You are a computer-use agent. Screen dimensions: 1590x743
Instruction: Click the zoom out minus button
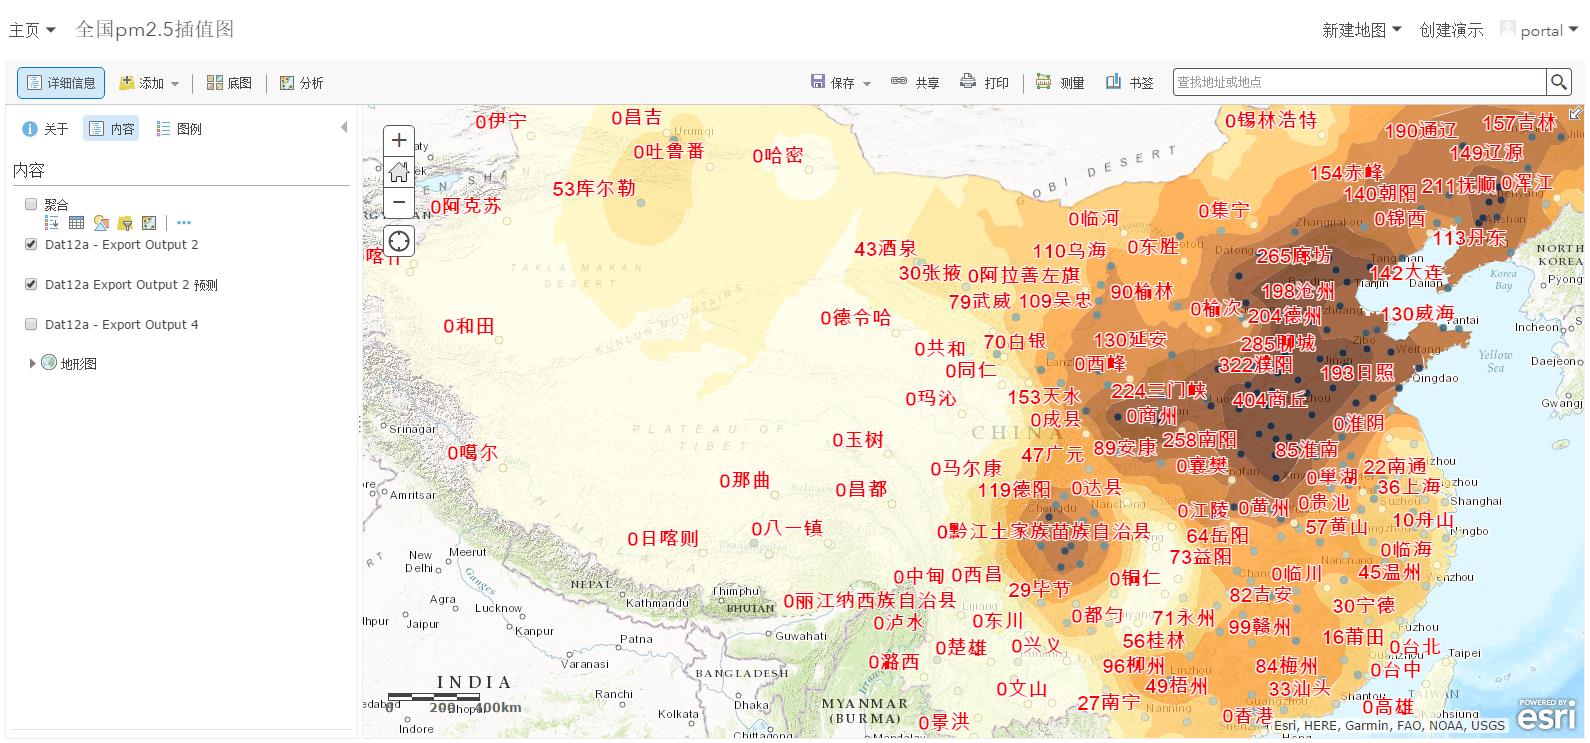pos(399,202)
